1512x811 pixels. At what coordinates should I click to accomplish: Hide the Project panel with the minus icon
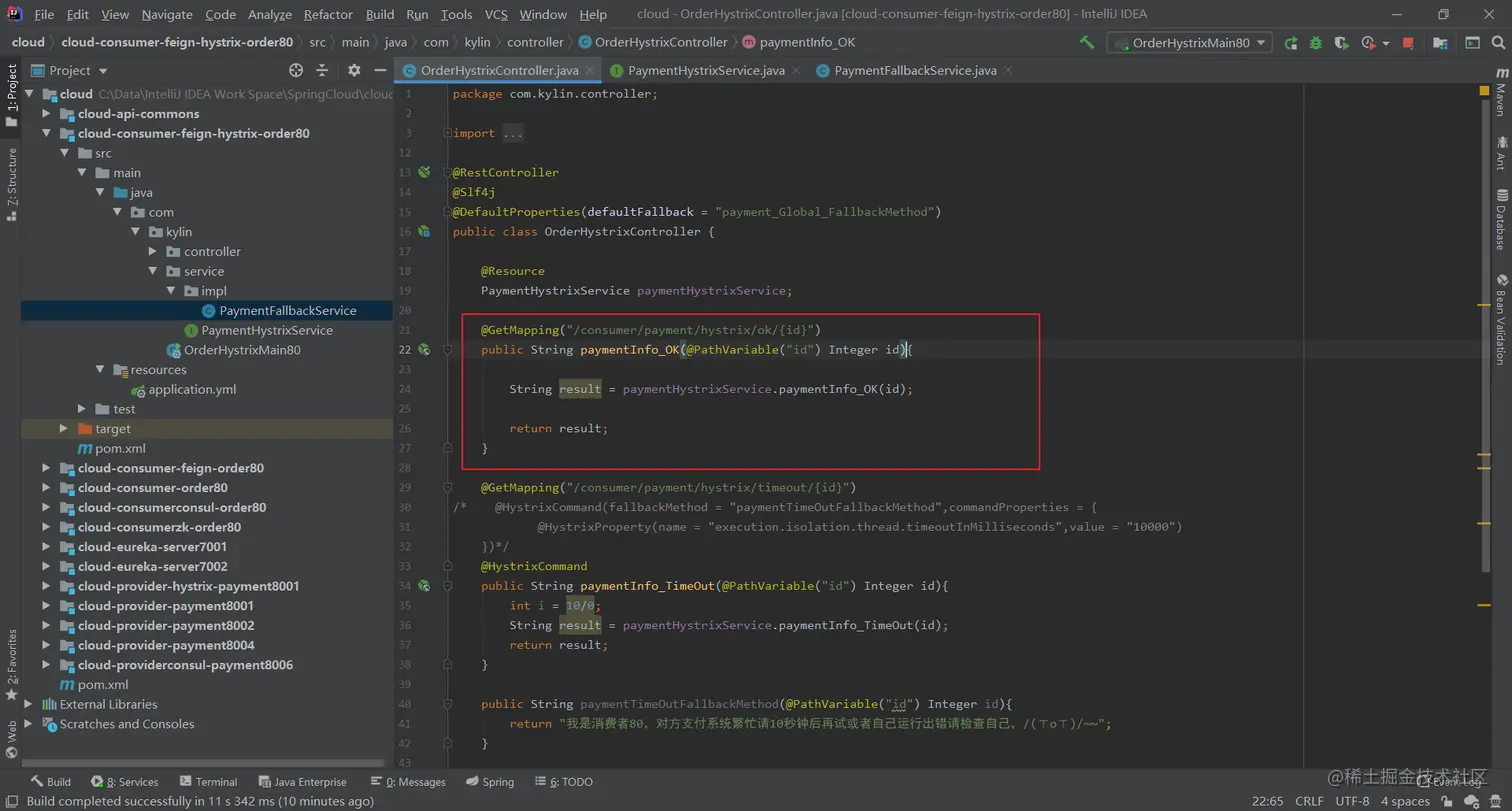tap(380, 70)
